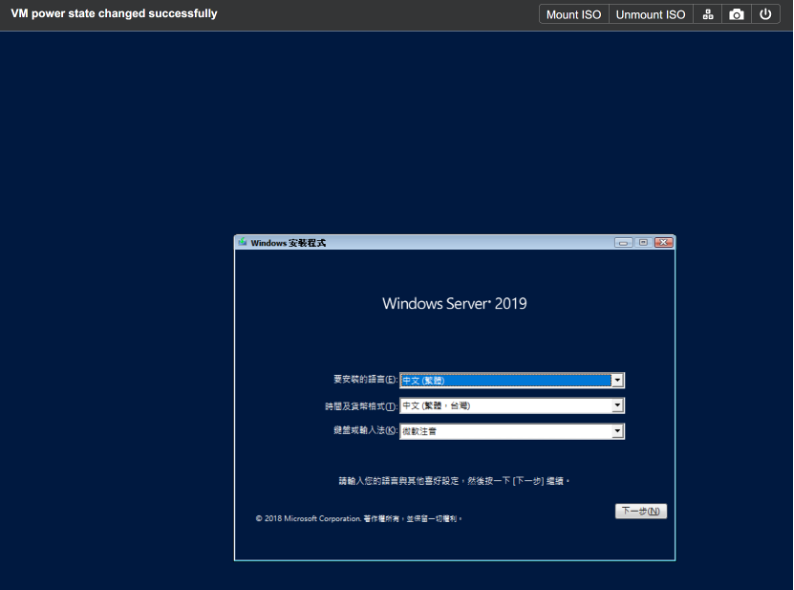Click the 要安裝的語言(E) label

[365, 379]
